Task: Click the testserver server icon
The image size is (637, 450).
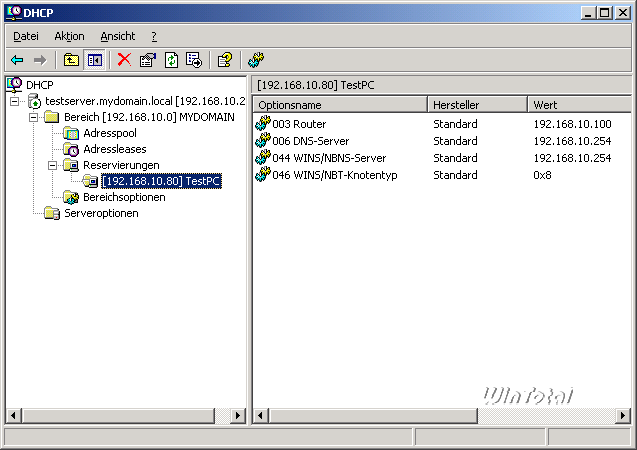Action: 34,101
